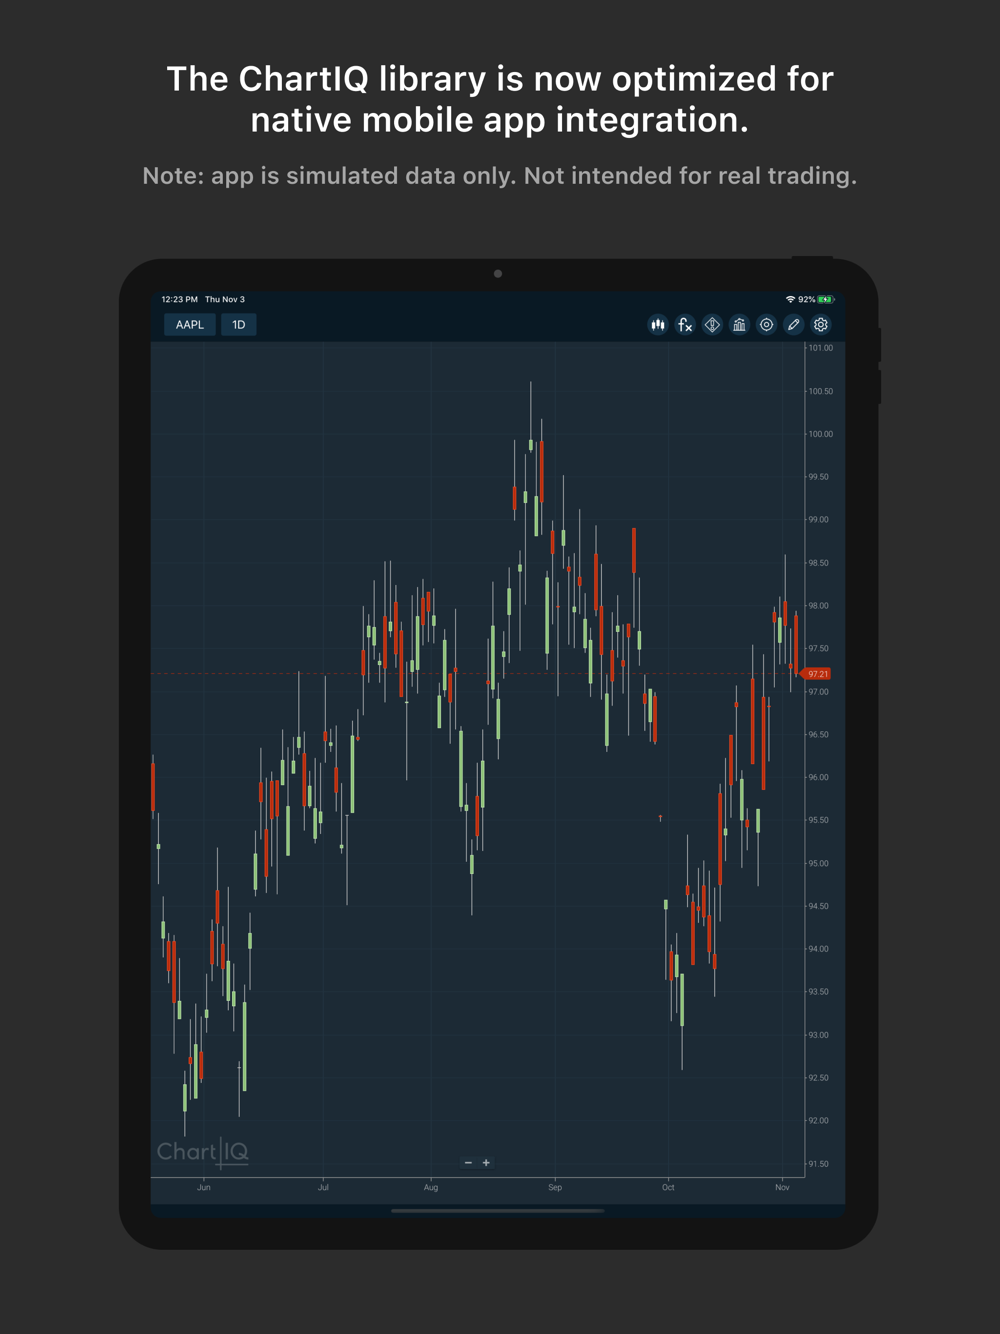Open the bar-graph comparison icon
1000x1334 pixels.
pyautogui.click(x=739, y=325)
